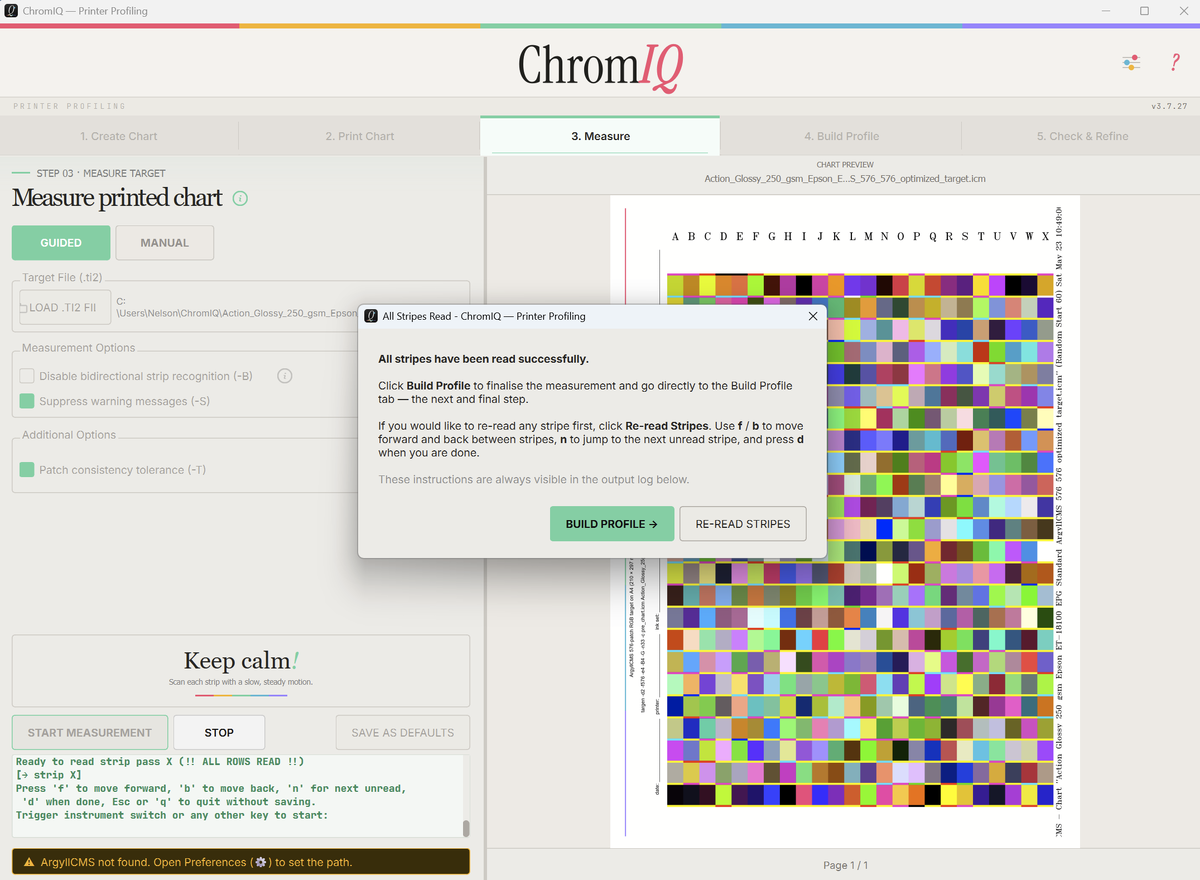The height and width of the screenshot is (880, 1200).
Task: Click 'All stripes have been read successfully.' text
Action: point(483,359)
